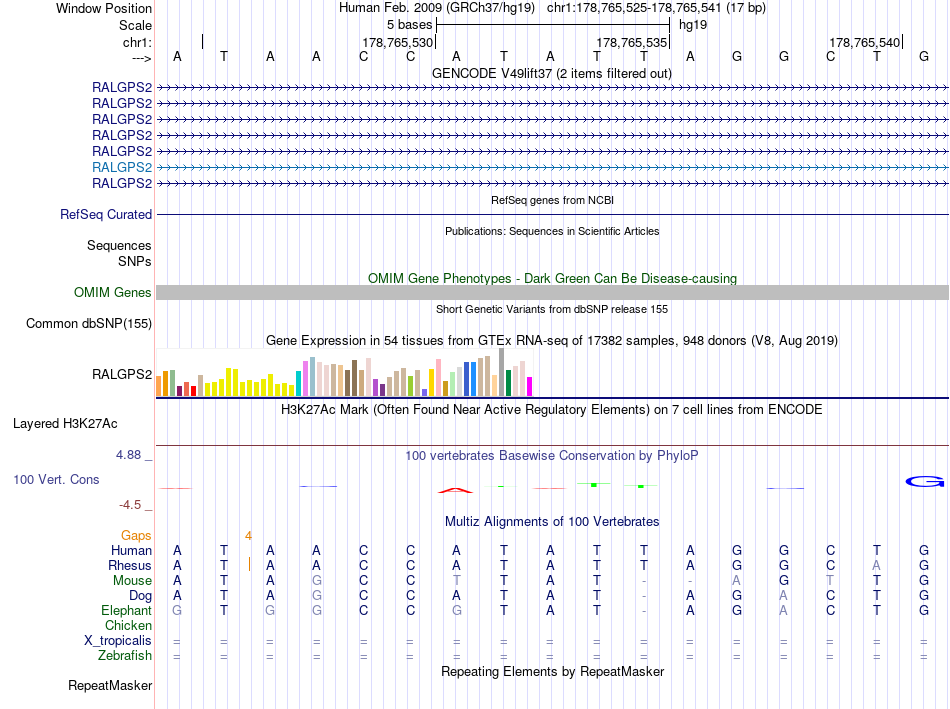Click the 178,765,540 ruler position label
The width and height of the screenshot is (950, 709).
(865, 42)
